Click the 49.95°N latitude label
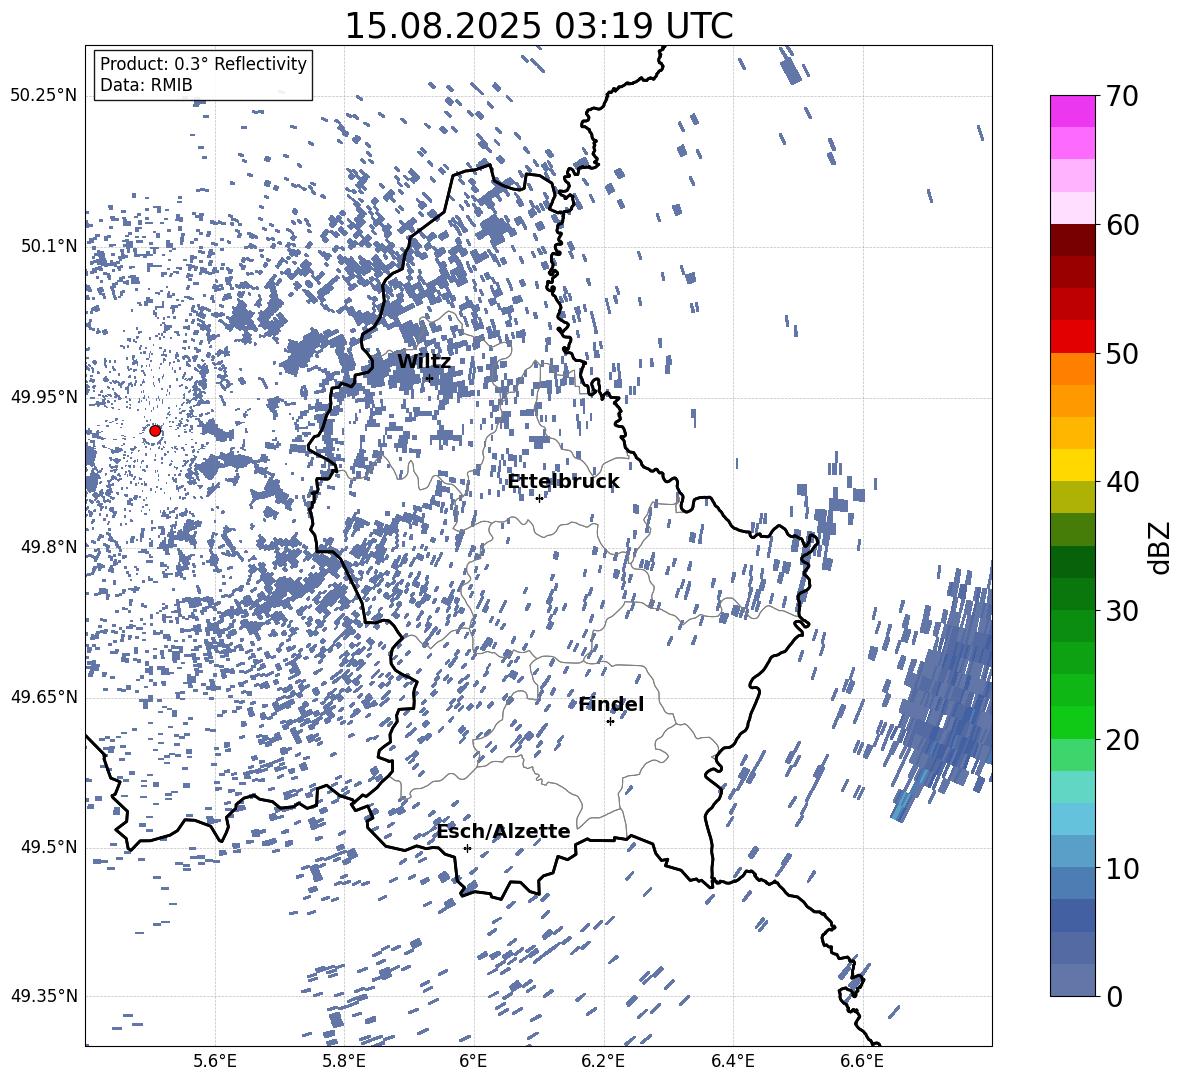The height and width of the screenshot is (1081, 1184). 44,397
